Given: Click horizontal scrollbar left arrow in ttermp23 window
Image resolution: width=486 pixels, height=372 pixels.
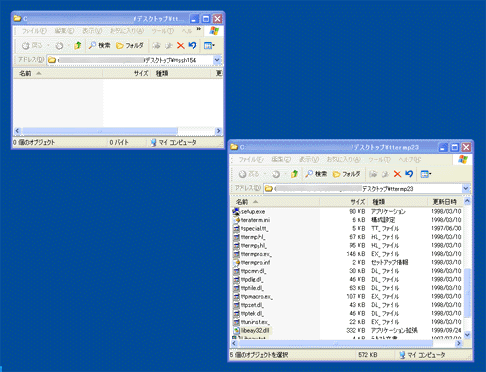Looking at the screenshot, I should [x=234, y=343].
